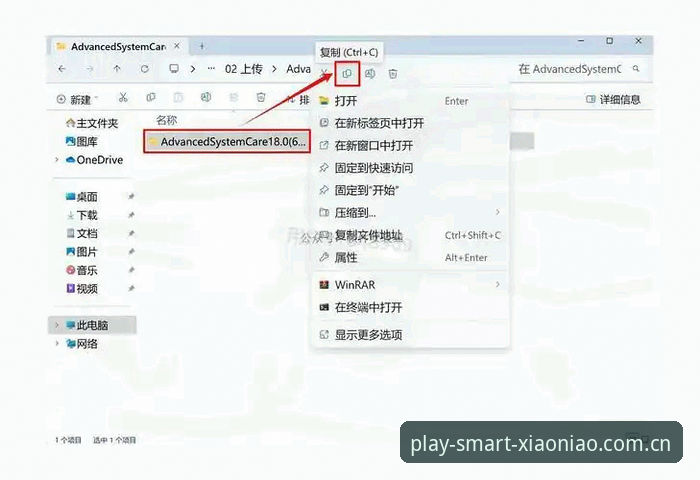The height and width of the screenshot is (480, 700).
Task: Select 此电脑 in sidebar
Action: click(x=92, y=325)
